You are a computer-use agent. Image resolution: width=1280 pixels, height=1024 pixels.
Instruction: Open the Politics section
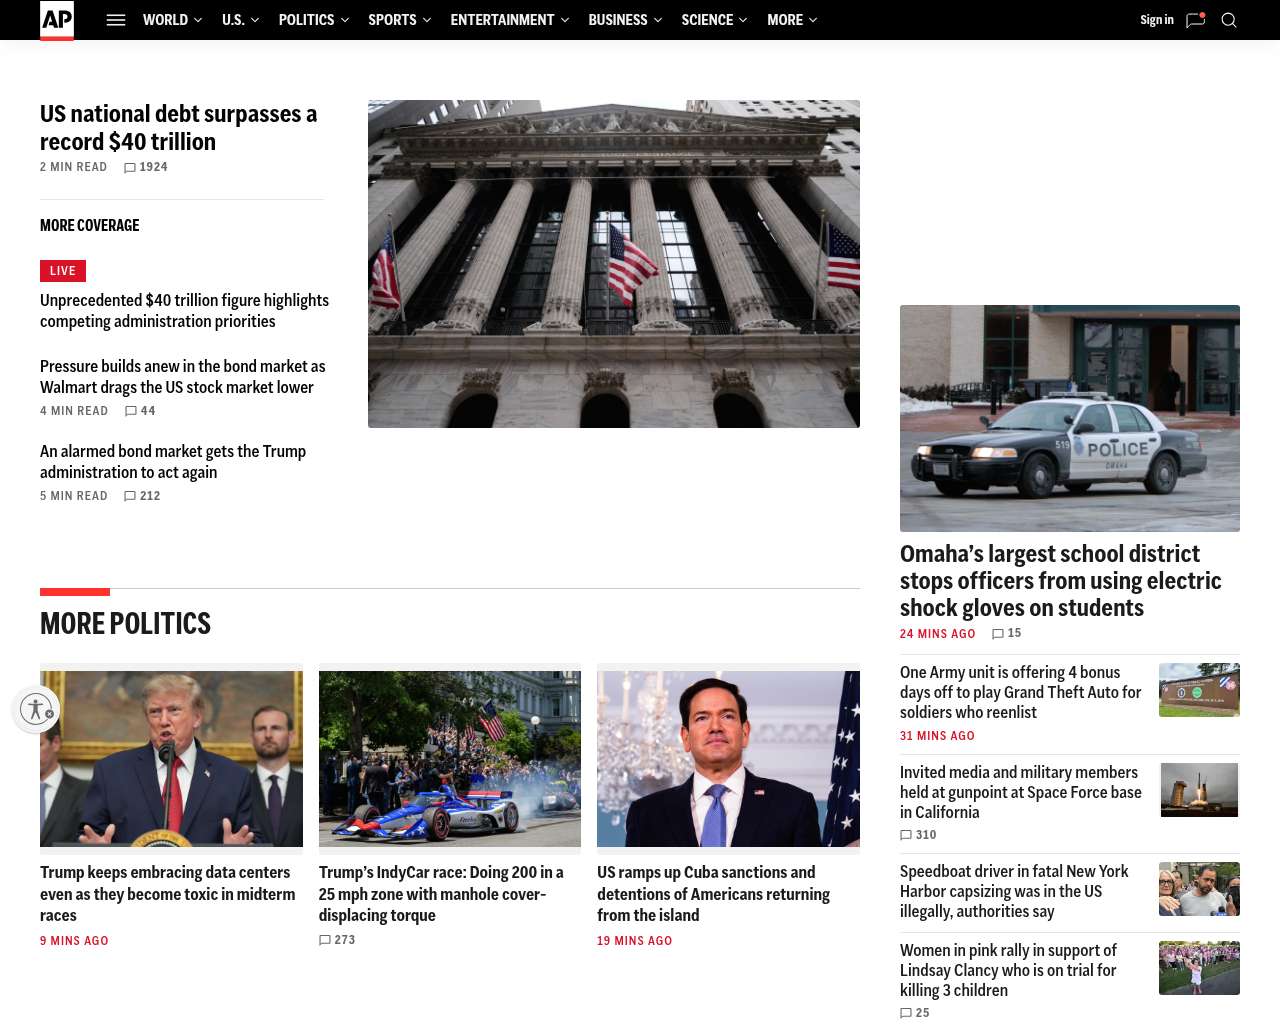tap(306, 20)
